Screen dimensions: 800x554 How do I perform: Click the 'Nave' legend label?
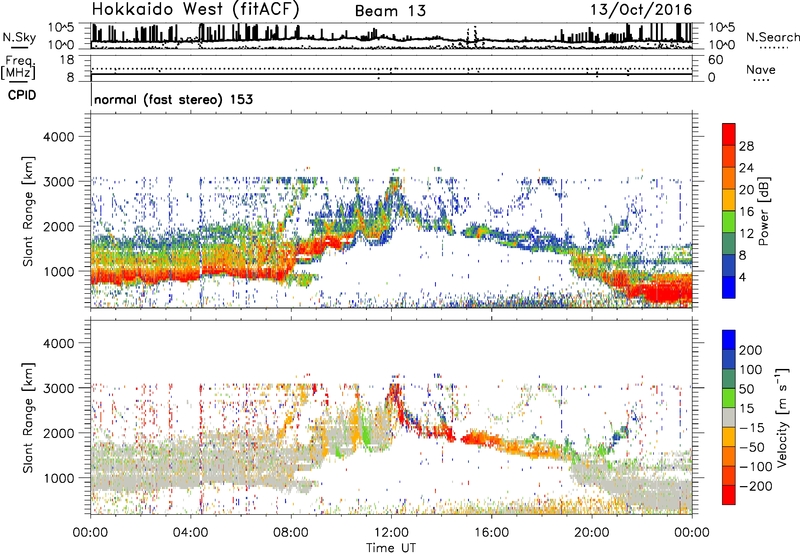click(x=761, y=69)
